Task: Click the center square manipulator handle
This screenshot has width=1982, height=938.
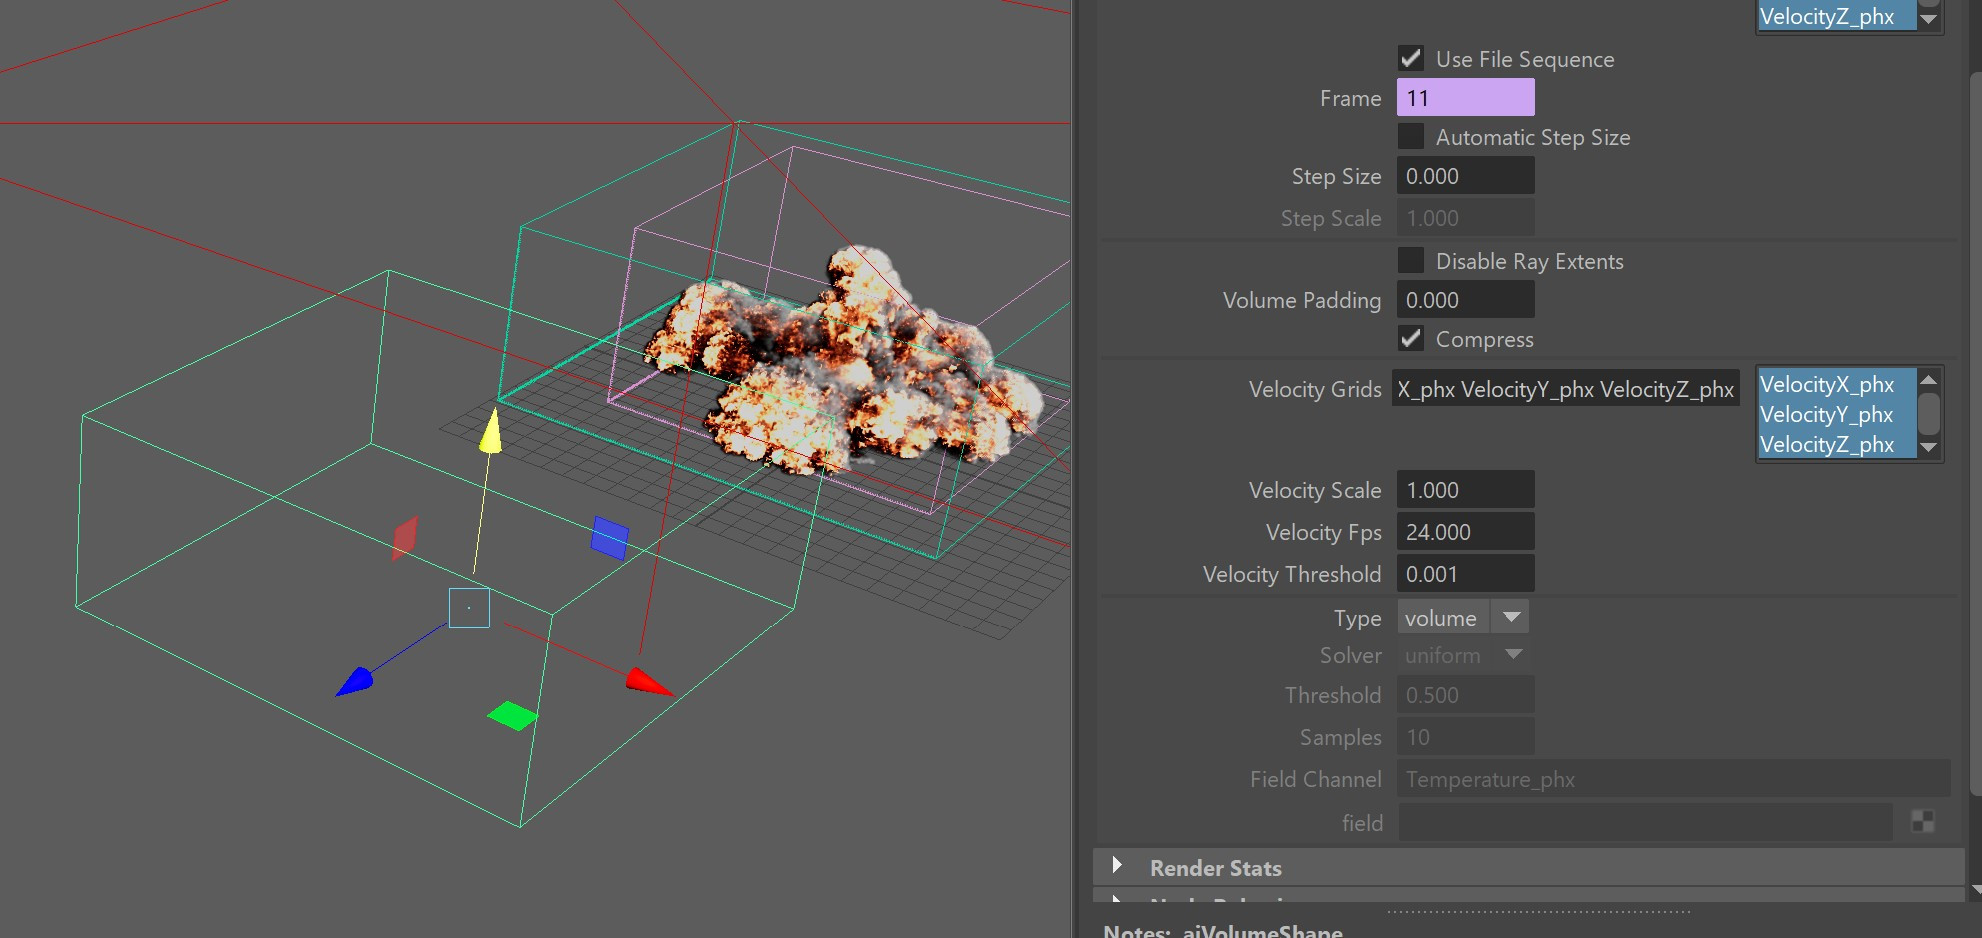Action: pos(469,608)
